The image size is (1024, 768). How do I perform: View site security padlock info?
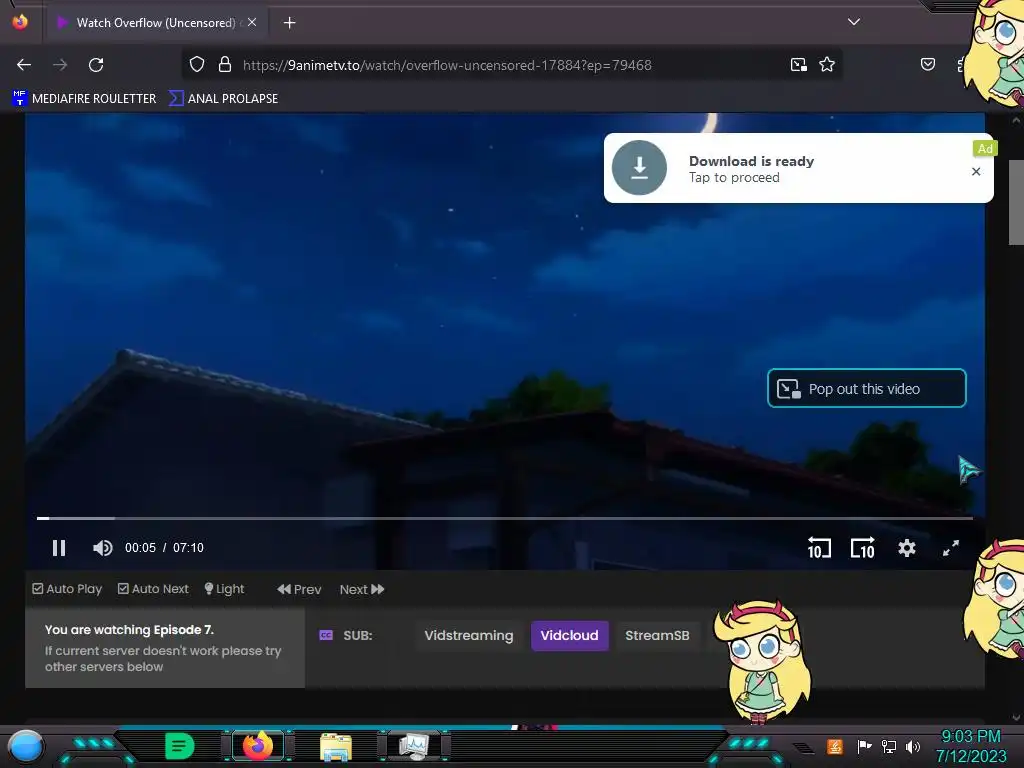coord(225,65)
